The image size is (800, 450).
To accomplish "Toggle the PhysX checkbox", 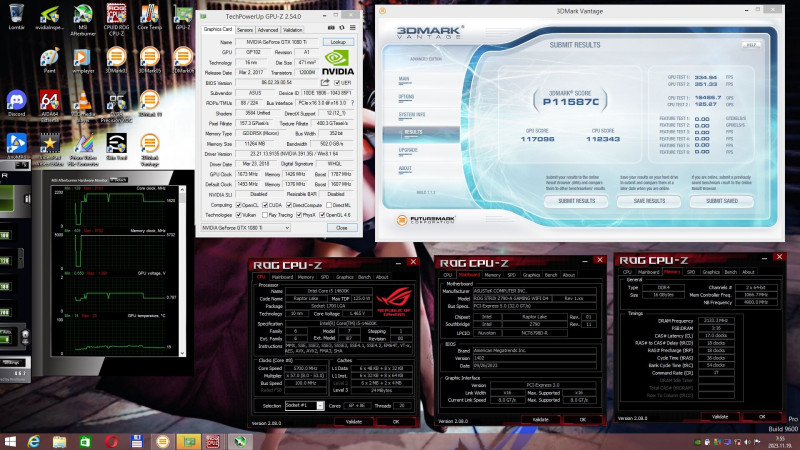I will pyautogui.click(x=299, y=215).
